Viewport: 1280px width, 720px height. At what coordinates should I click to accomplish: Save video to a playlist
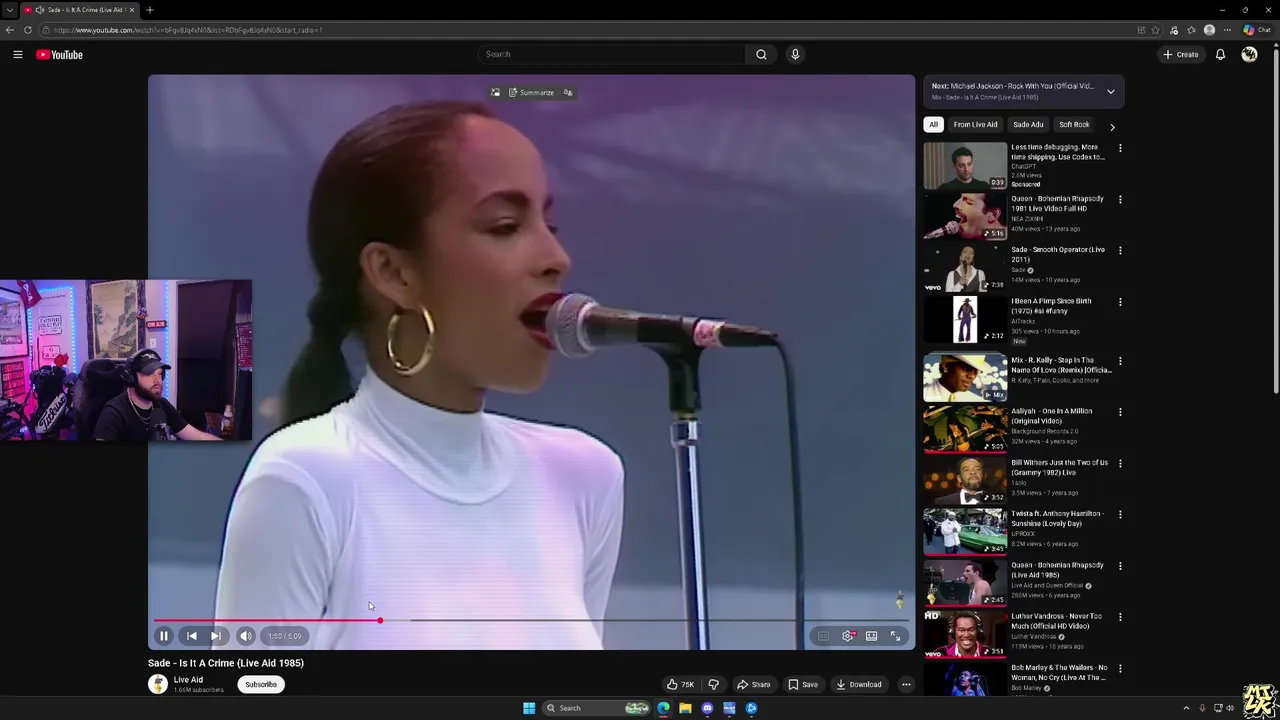coord(803,685)
